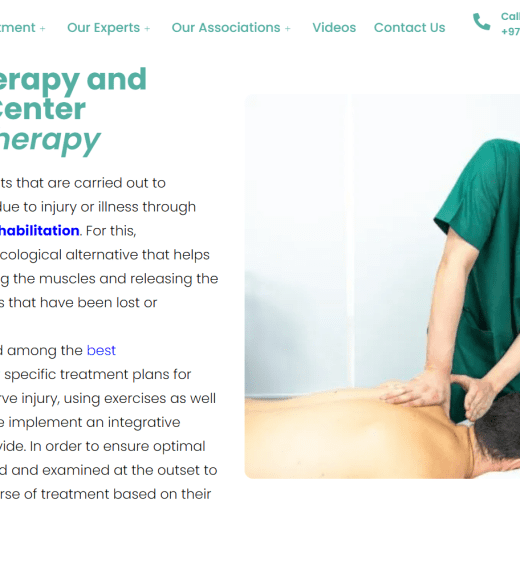Expand the Our Experts plus icon
The width and height of the screenshot is (520, 562).
(x=147, y=29)
